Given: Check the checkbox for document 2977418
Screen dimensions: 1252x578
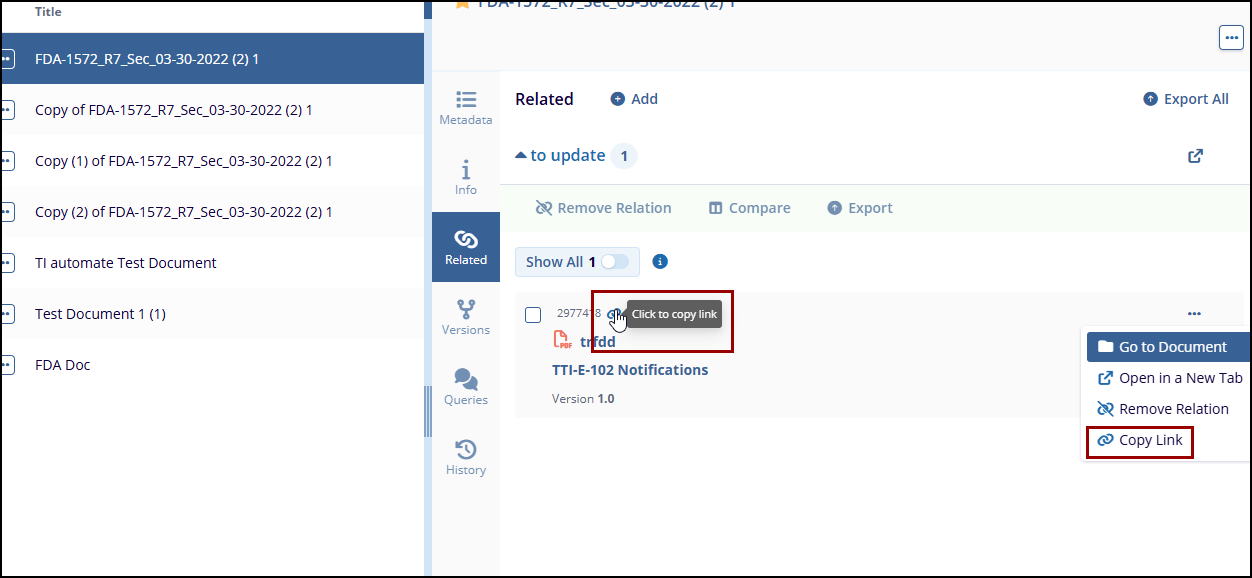Looking at the screenshot, I should pyautogui.click(x=533, y=315).
